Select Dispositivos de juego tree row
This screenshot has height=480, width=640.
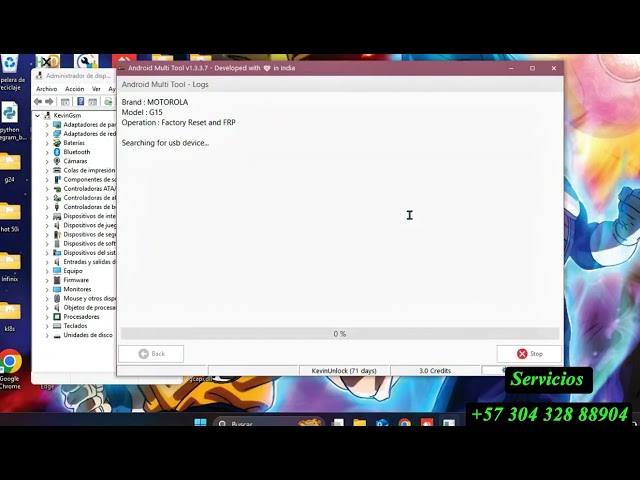(84, 225)
